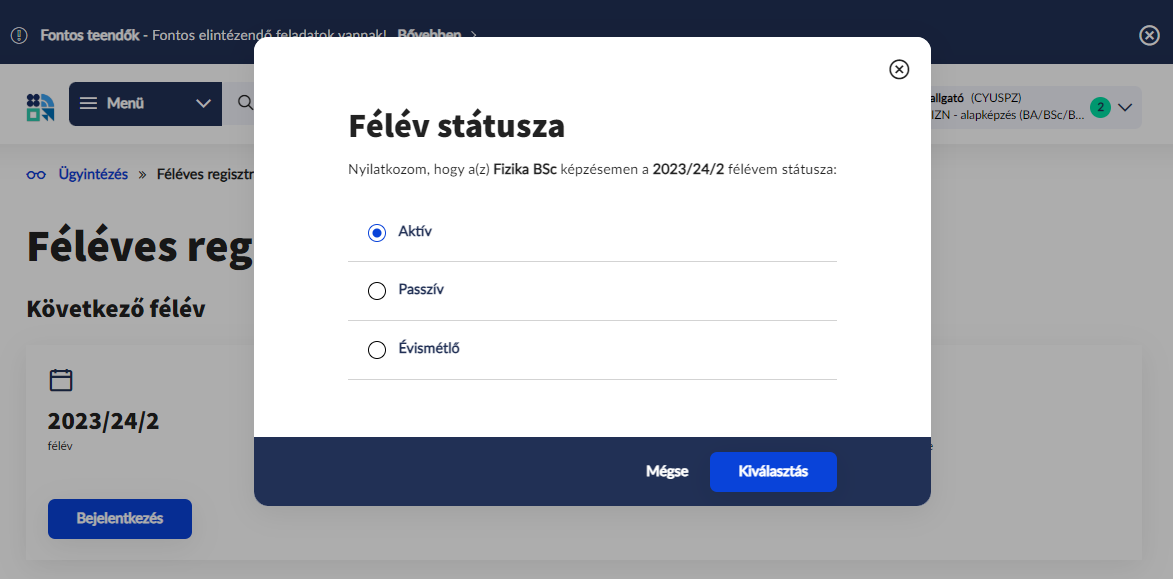Click the green notification badge
Viewport: 1173px width, 579px height.
[1100, 107]
